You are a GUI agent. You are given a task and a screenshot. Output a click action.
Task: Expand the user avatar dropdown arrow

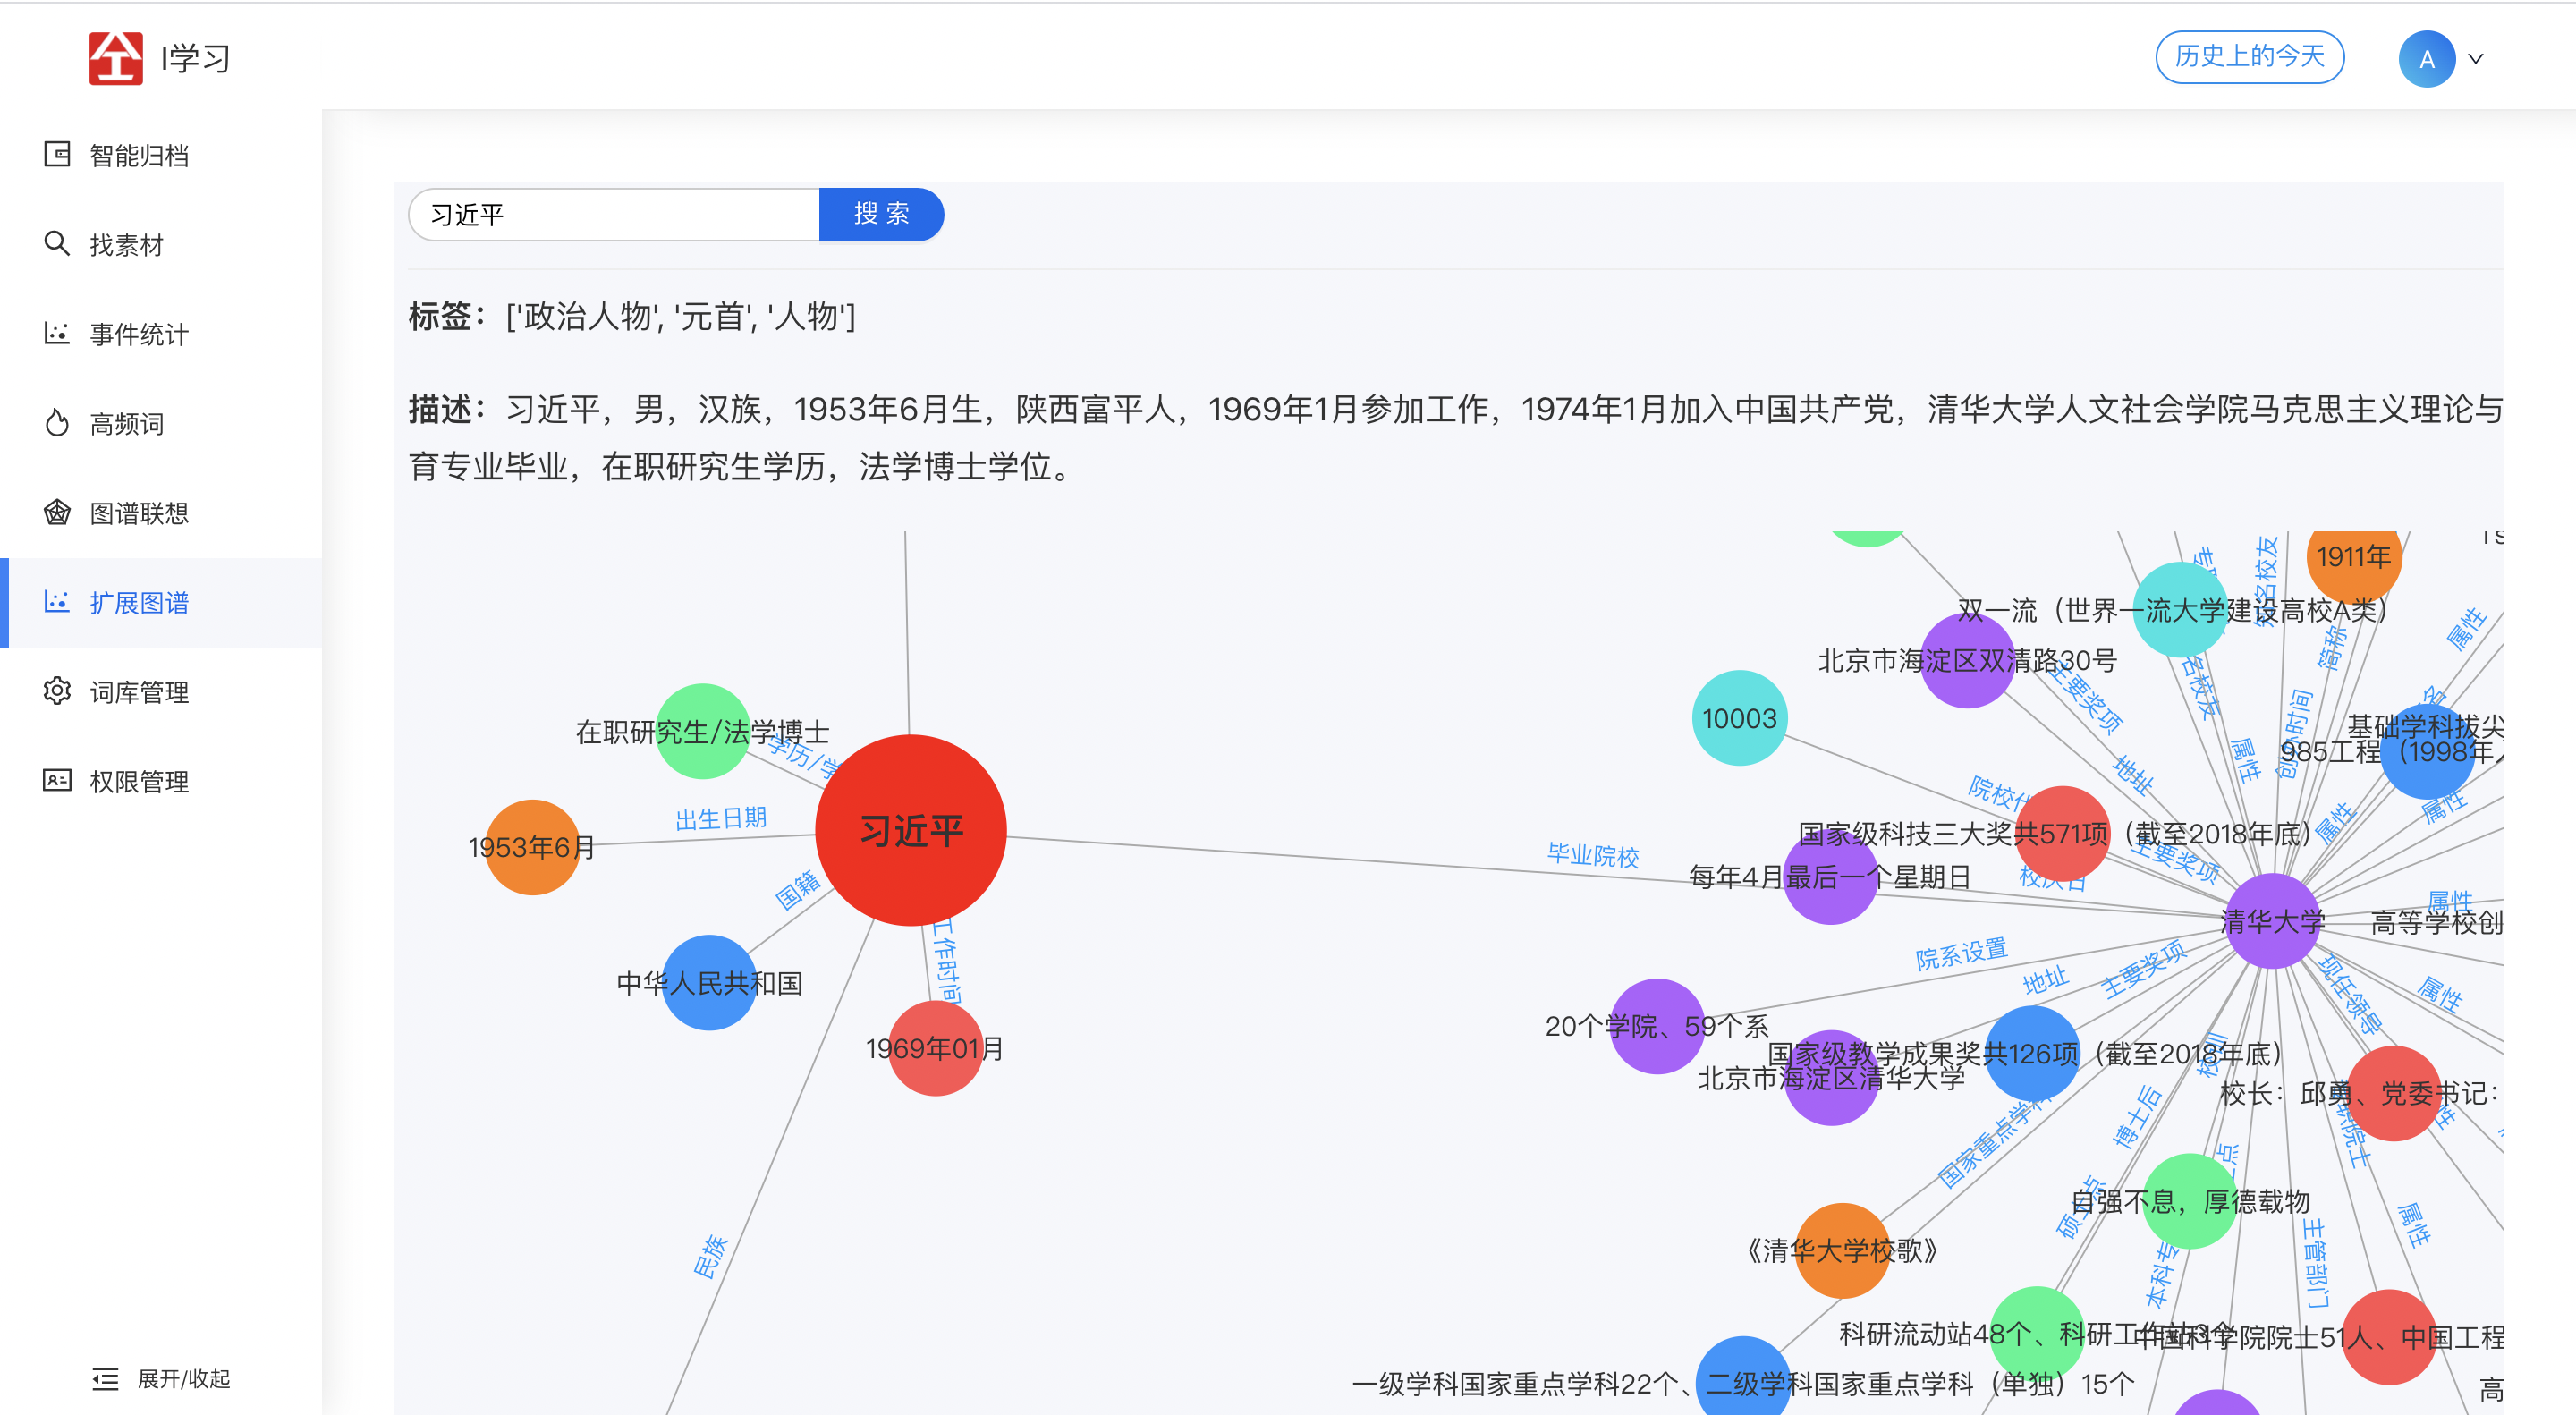point(2476,59)
